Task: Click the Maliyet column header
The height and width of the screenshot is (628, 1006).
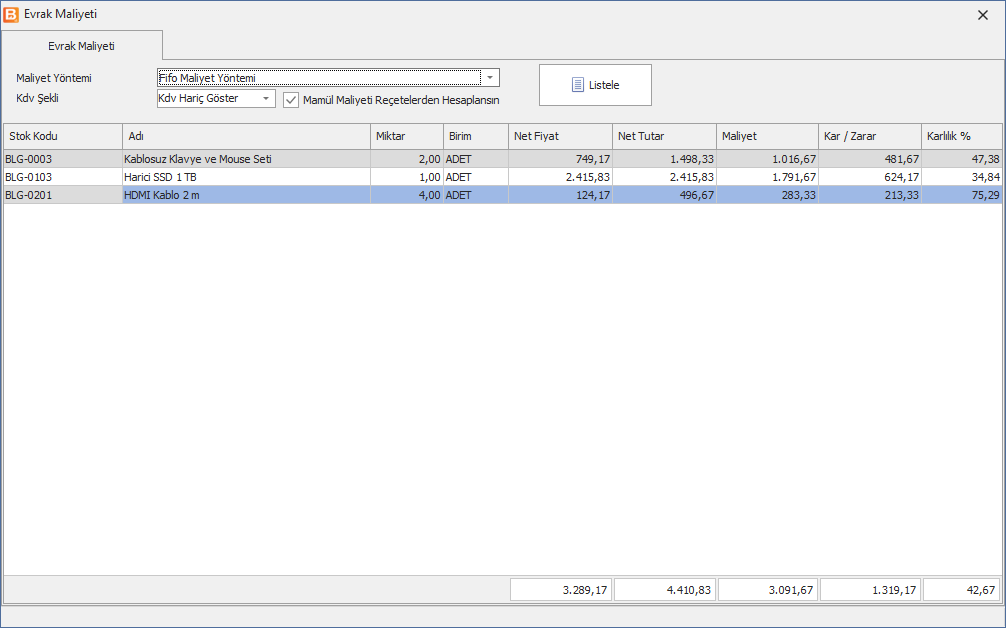Action: [x=767, y=136]
